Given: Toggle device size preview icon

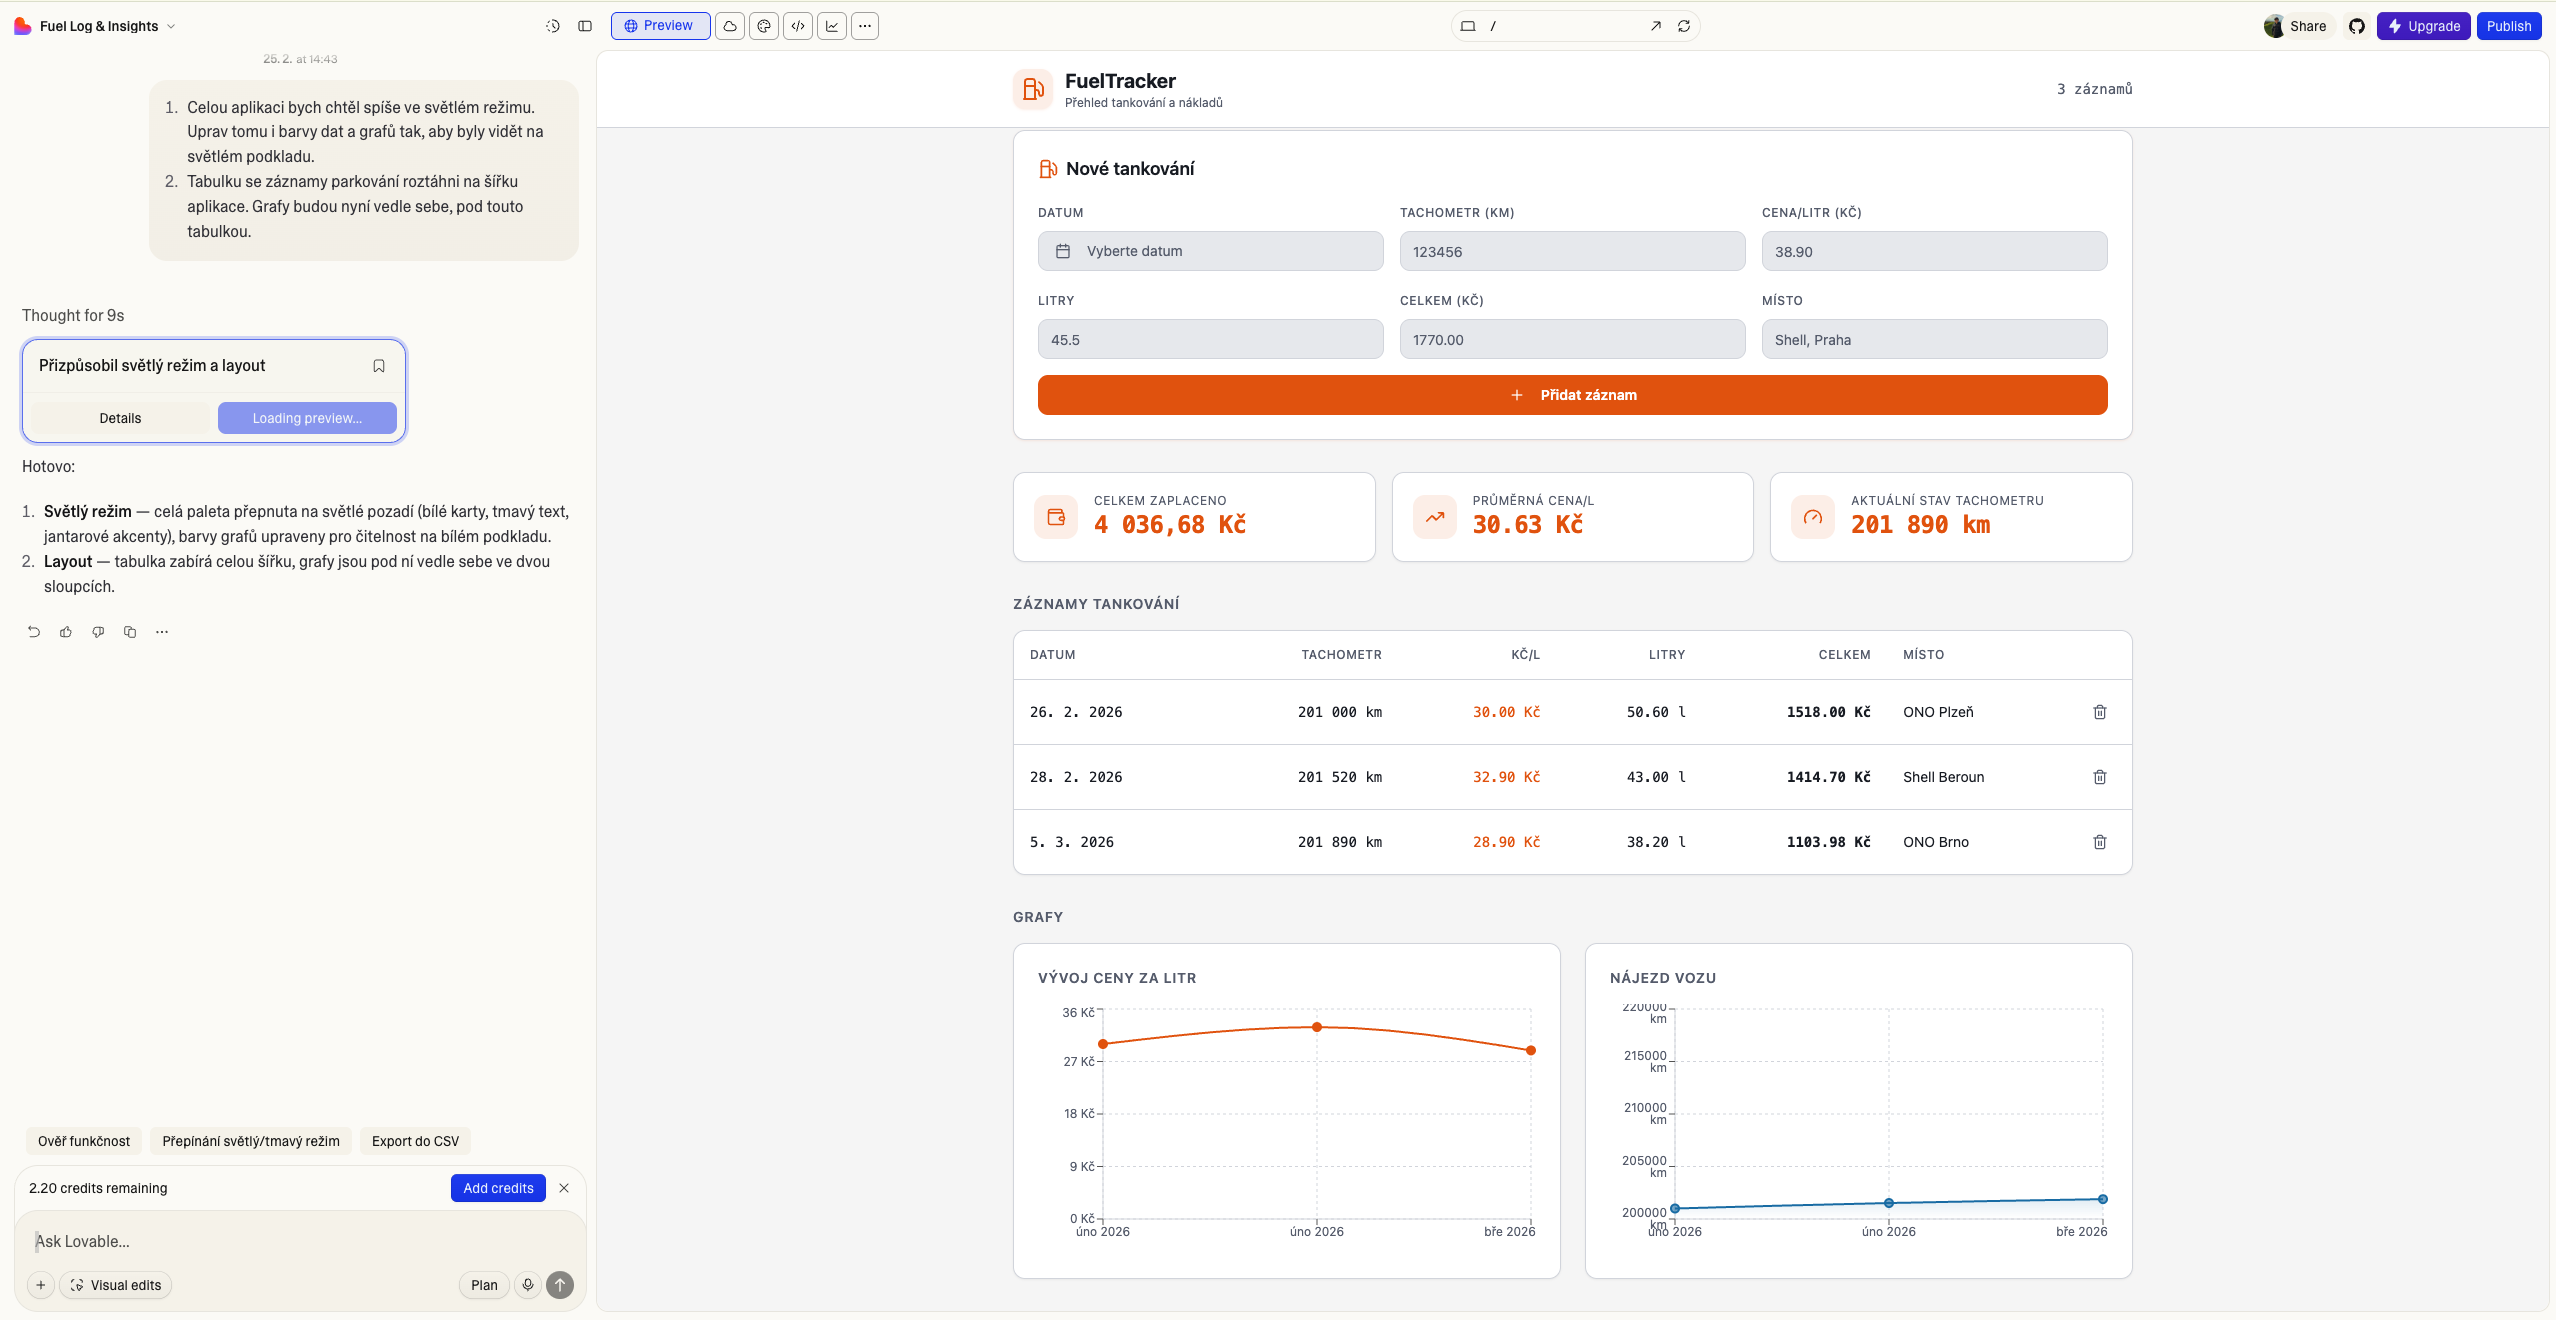Looking at the screenshot, I should point(1468,26).
